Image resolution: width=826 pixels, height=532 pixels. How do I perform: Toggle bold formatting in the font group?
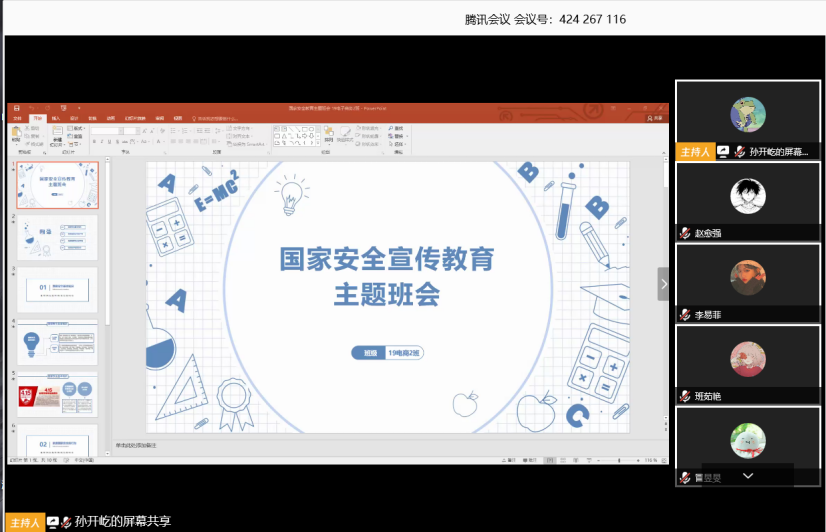(94, 141)
